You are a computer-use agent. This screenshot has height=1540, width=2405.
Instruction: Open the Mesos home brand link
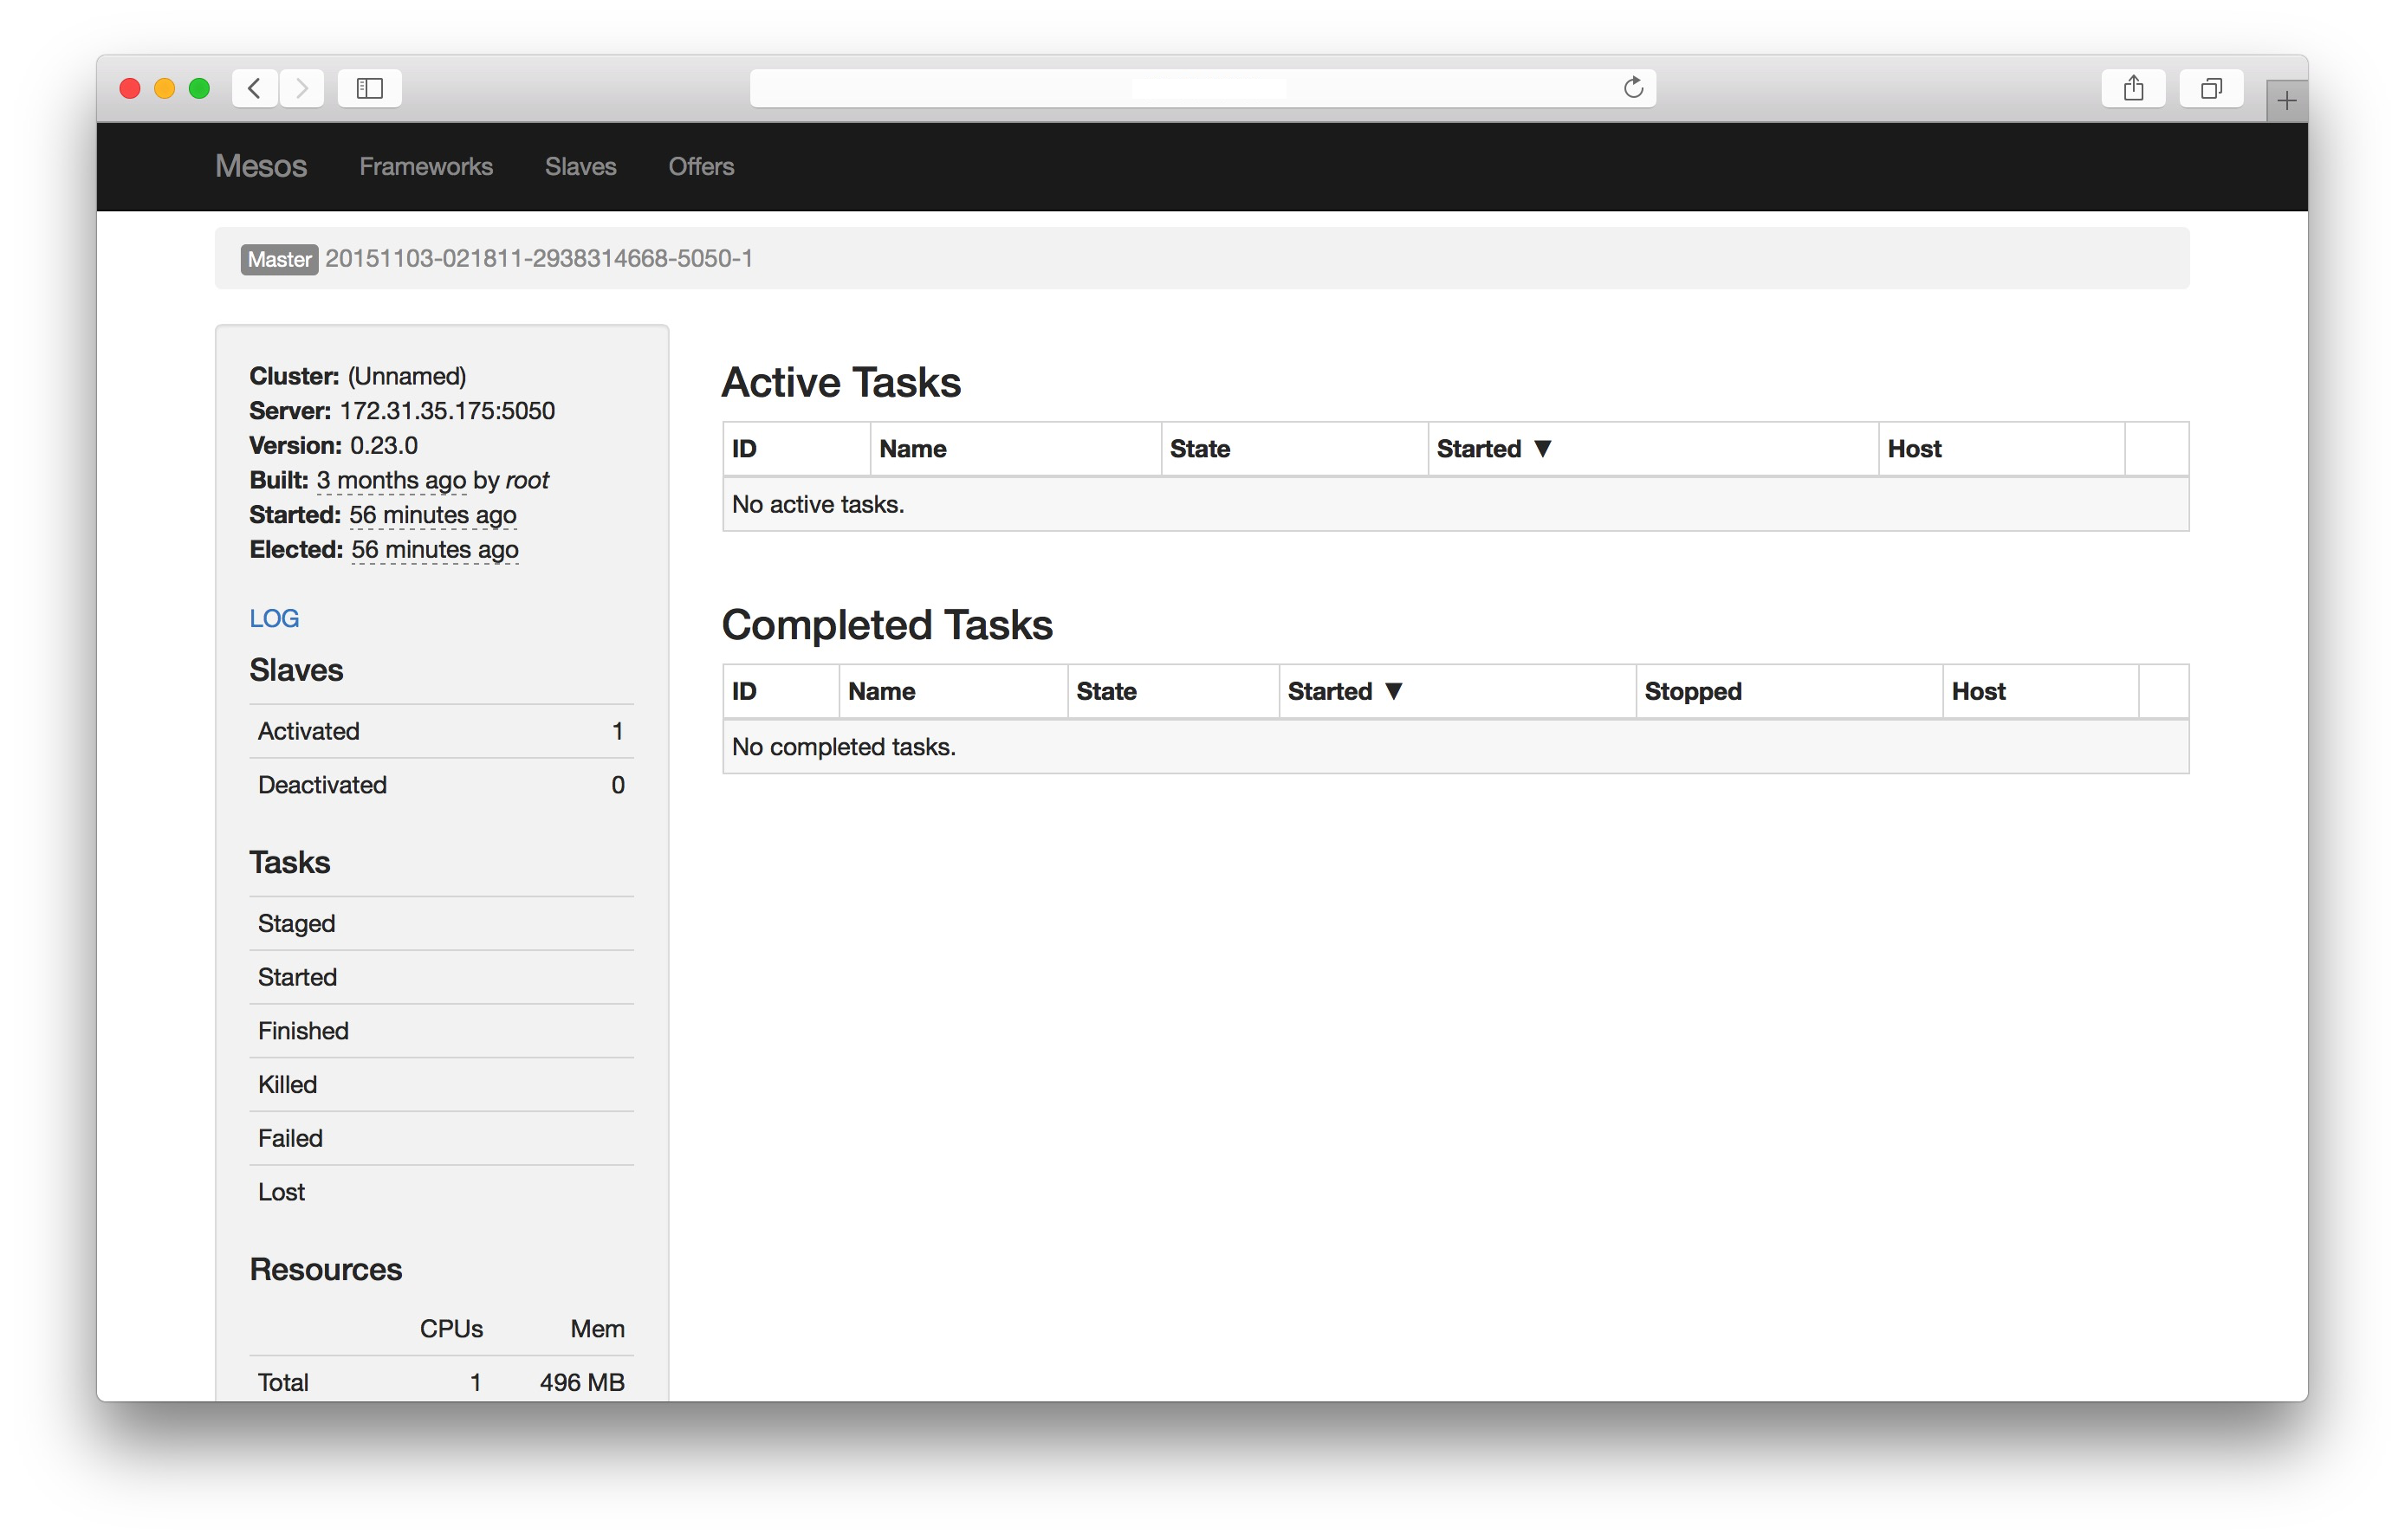point(261,166)
